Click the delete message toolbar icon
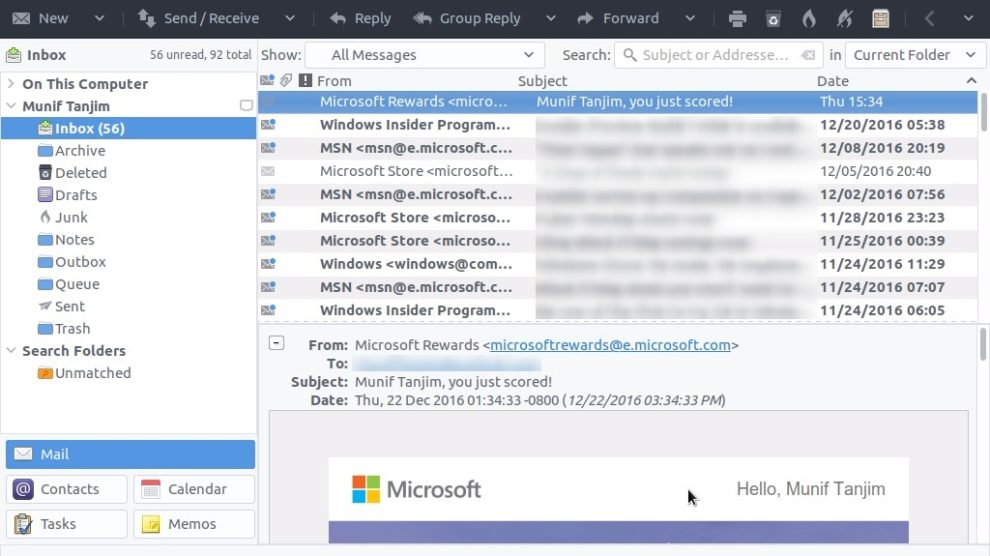The width and height of the screenshot is (990, 556). [773, 19]
